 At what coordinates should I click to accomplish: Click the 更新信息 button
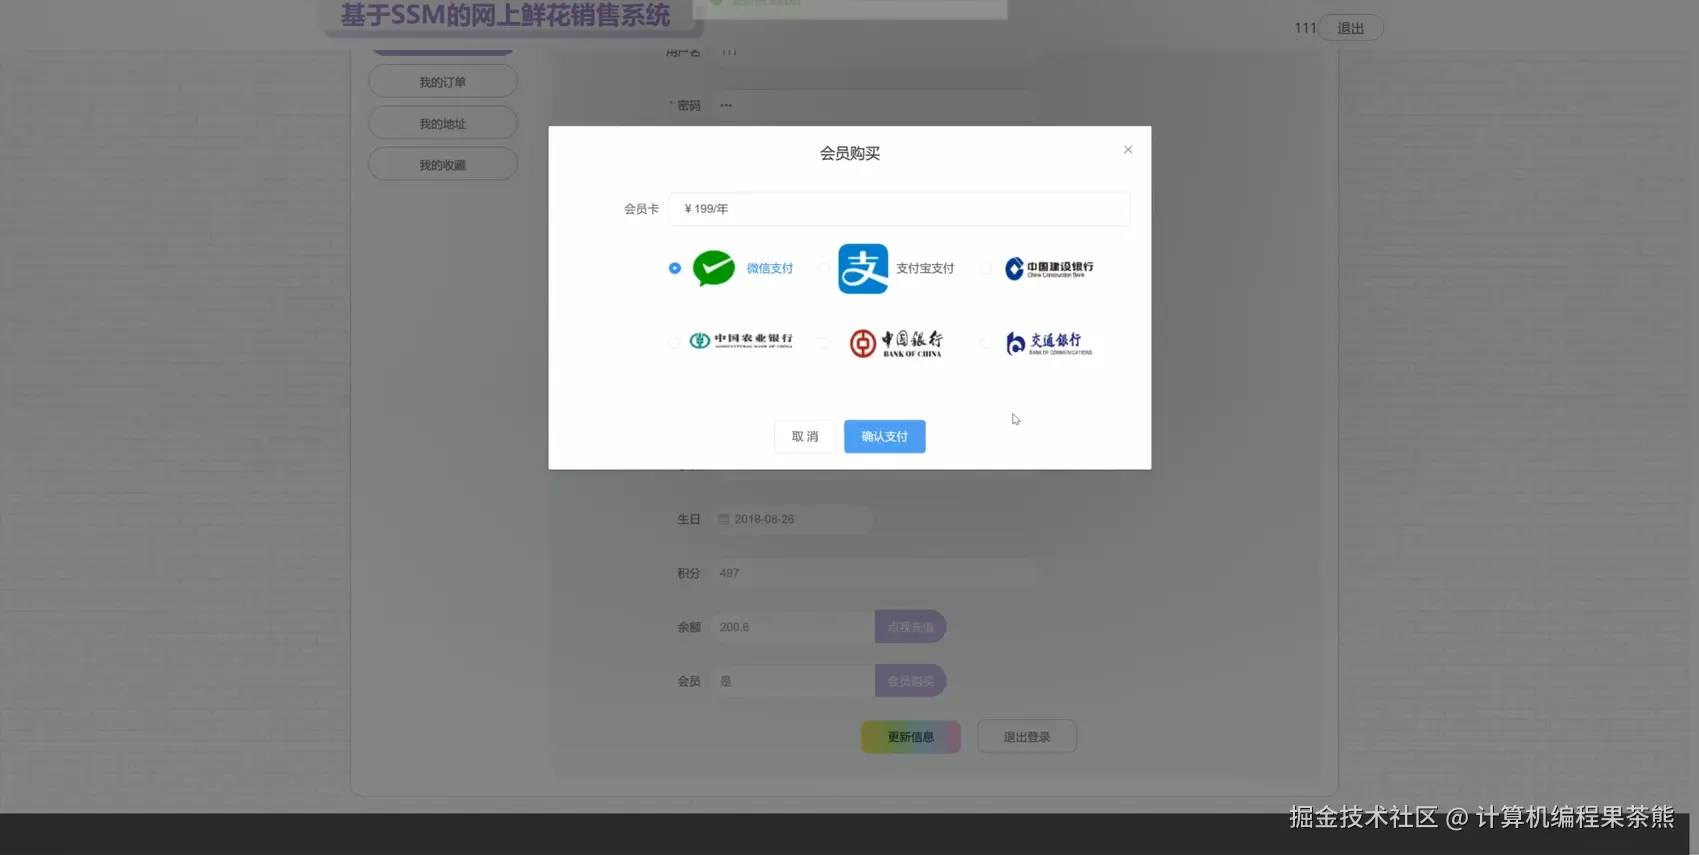911,737
